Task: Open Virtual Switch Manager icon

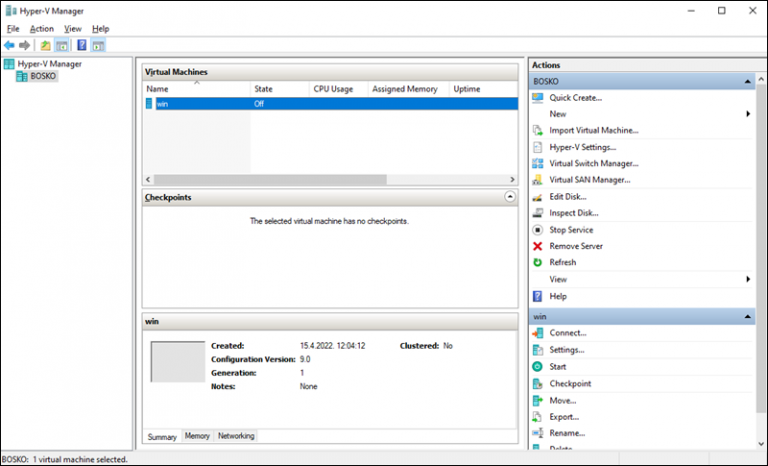Action: [538, 164]
